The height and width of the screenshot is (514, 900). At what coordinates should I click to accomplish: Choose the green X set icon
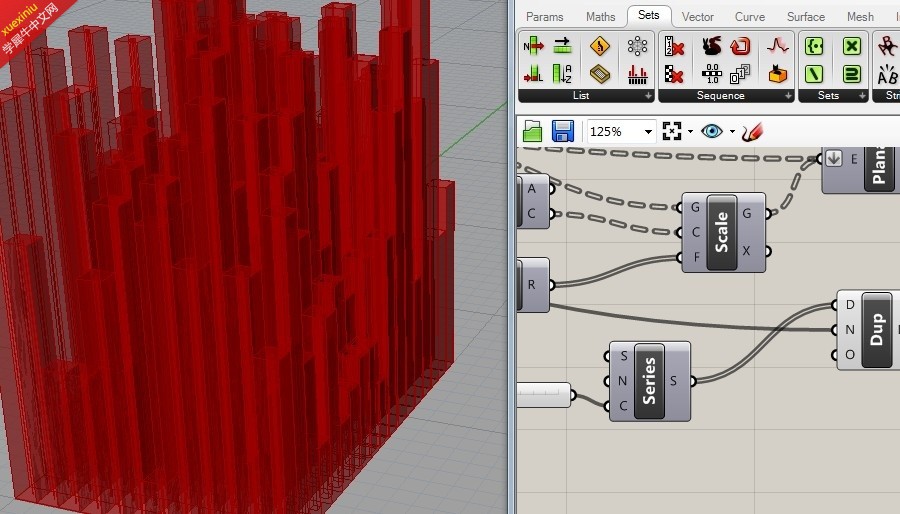pyautogui.click(x=852, y=46)
